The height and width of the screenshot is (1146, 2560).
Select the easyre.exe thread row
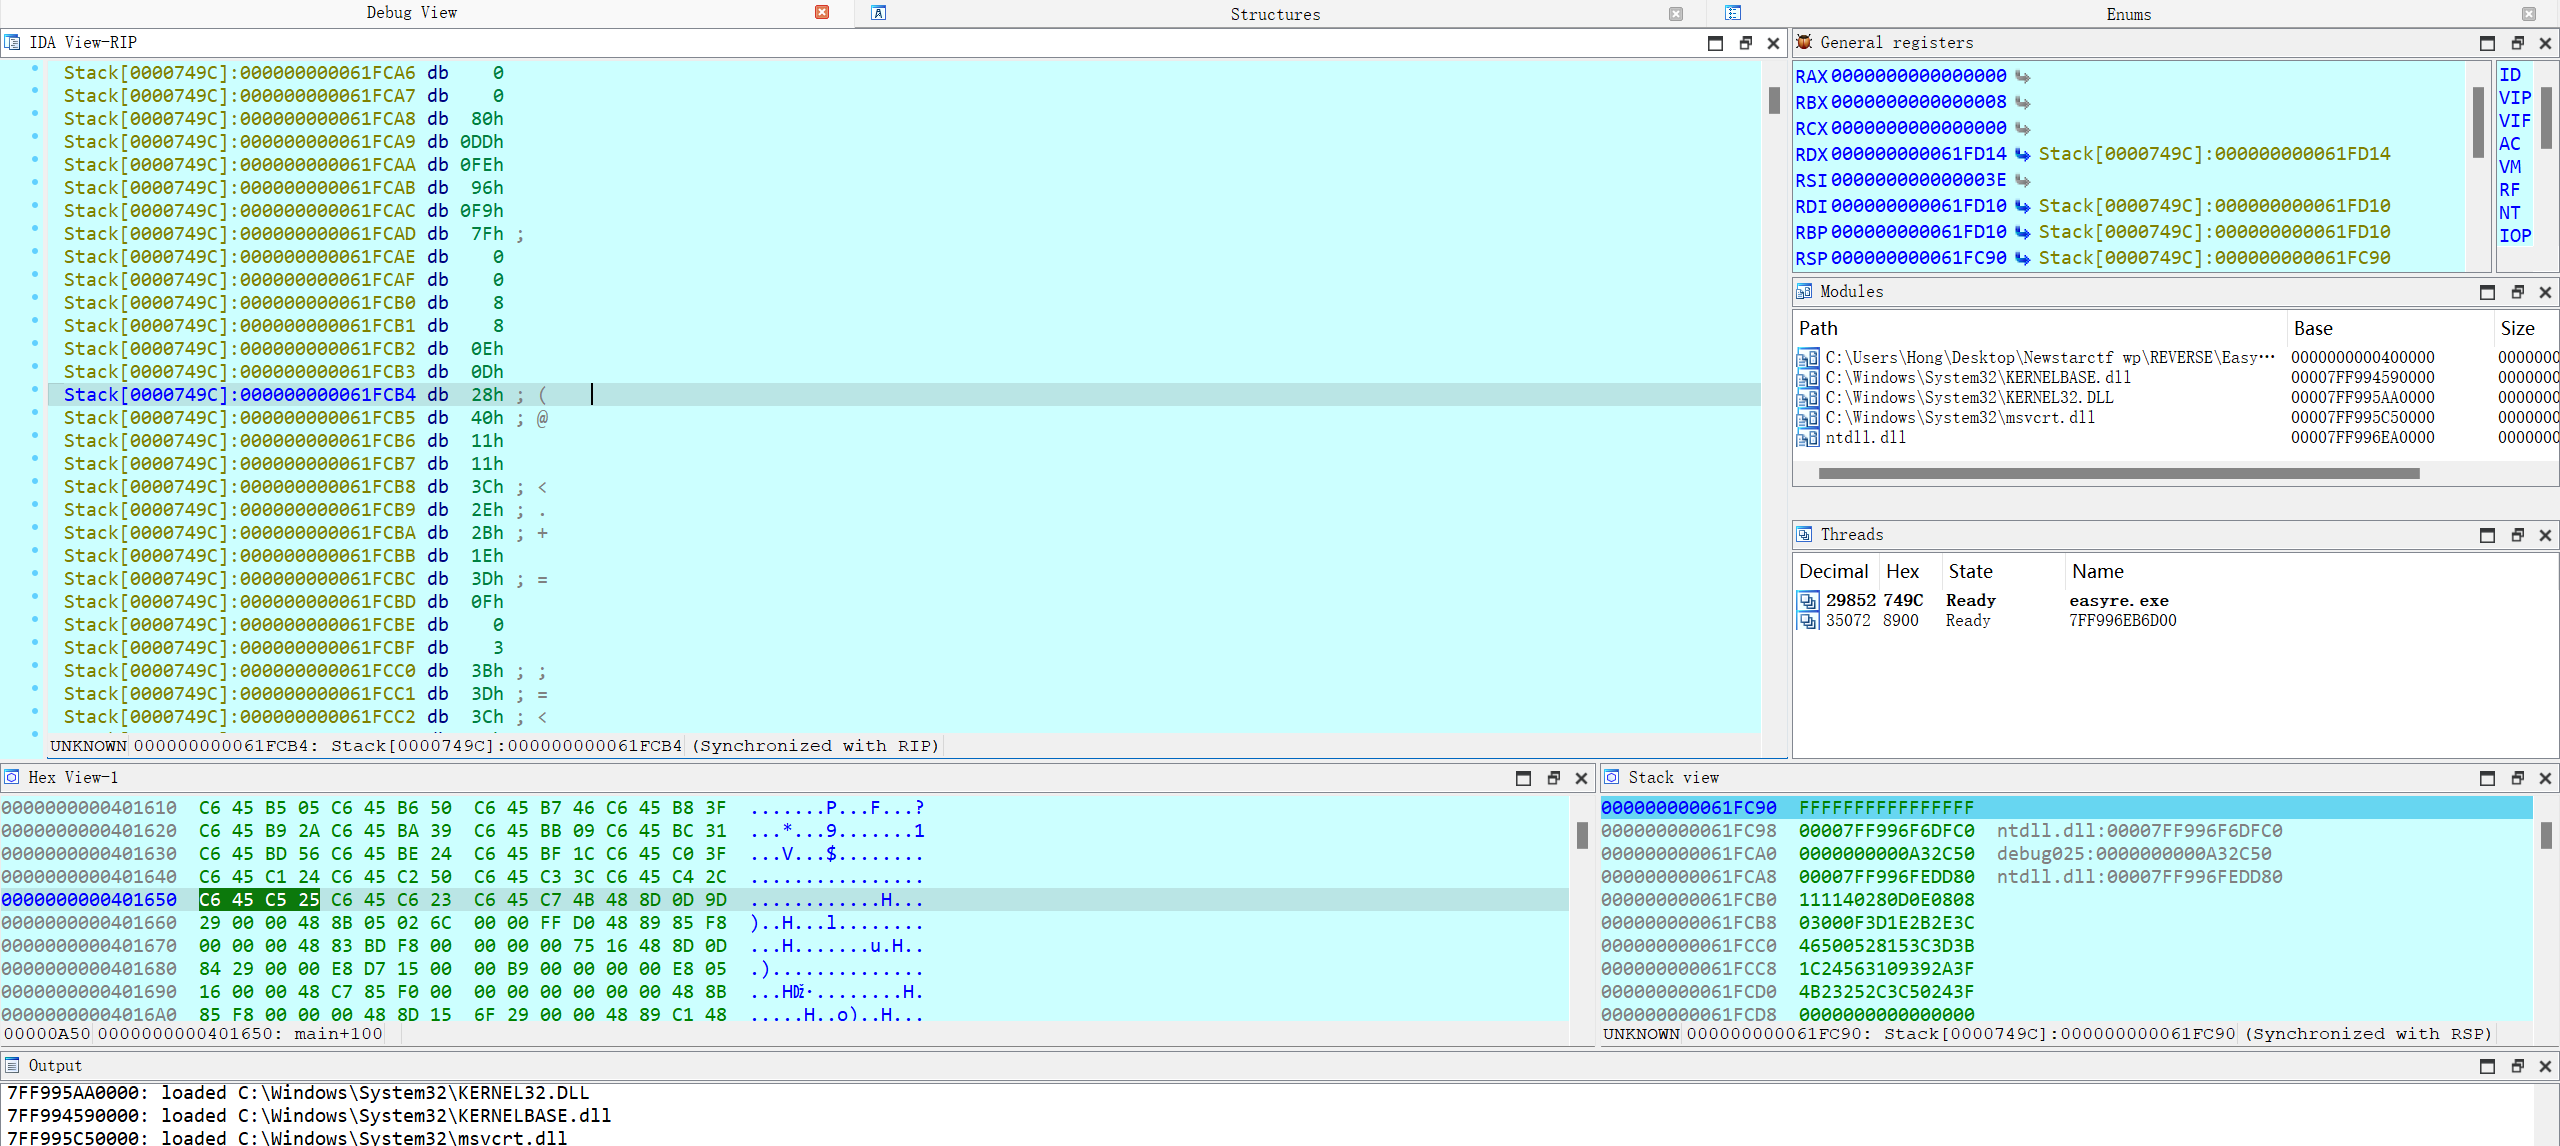click(2176, 601)
